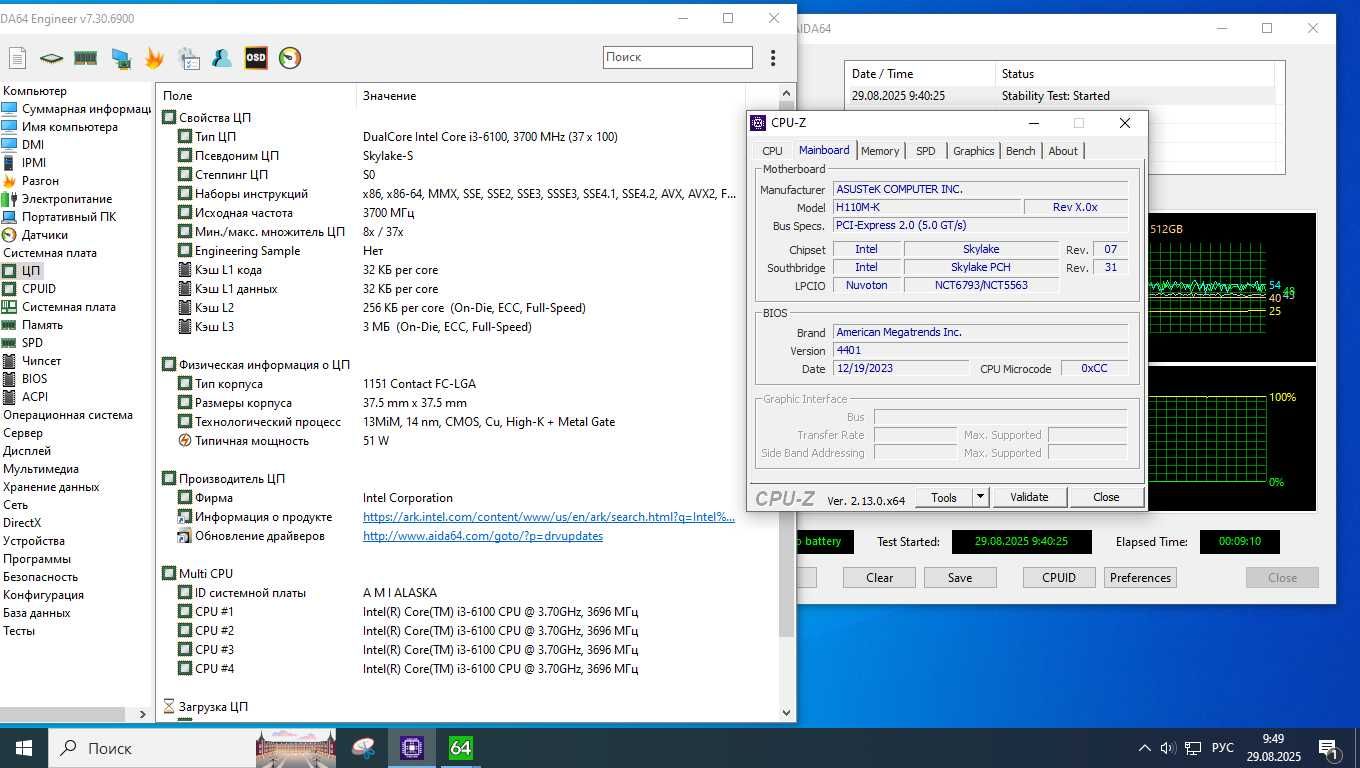
Task: Expand Компьютер category in tree
Action: [x=35, y=91]
